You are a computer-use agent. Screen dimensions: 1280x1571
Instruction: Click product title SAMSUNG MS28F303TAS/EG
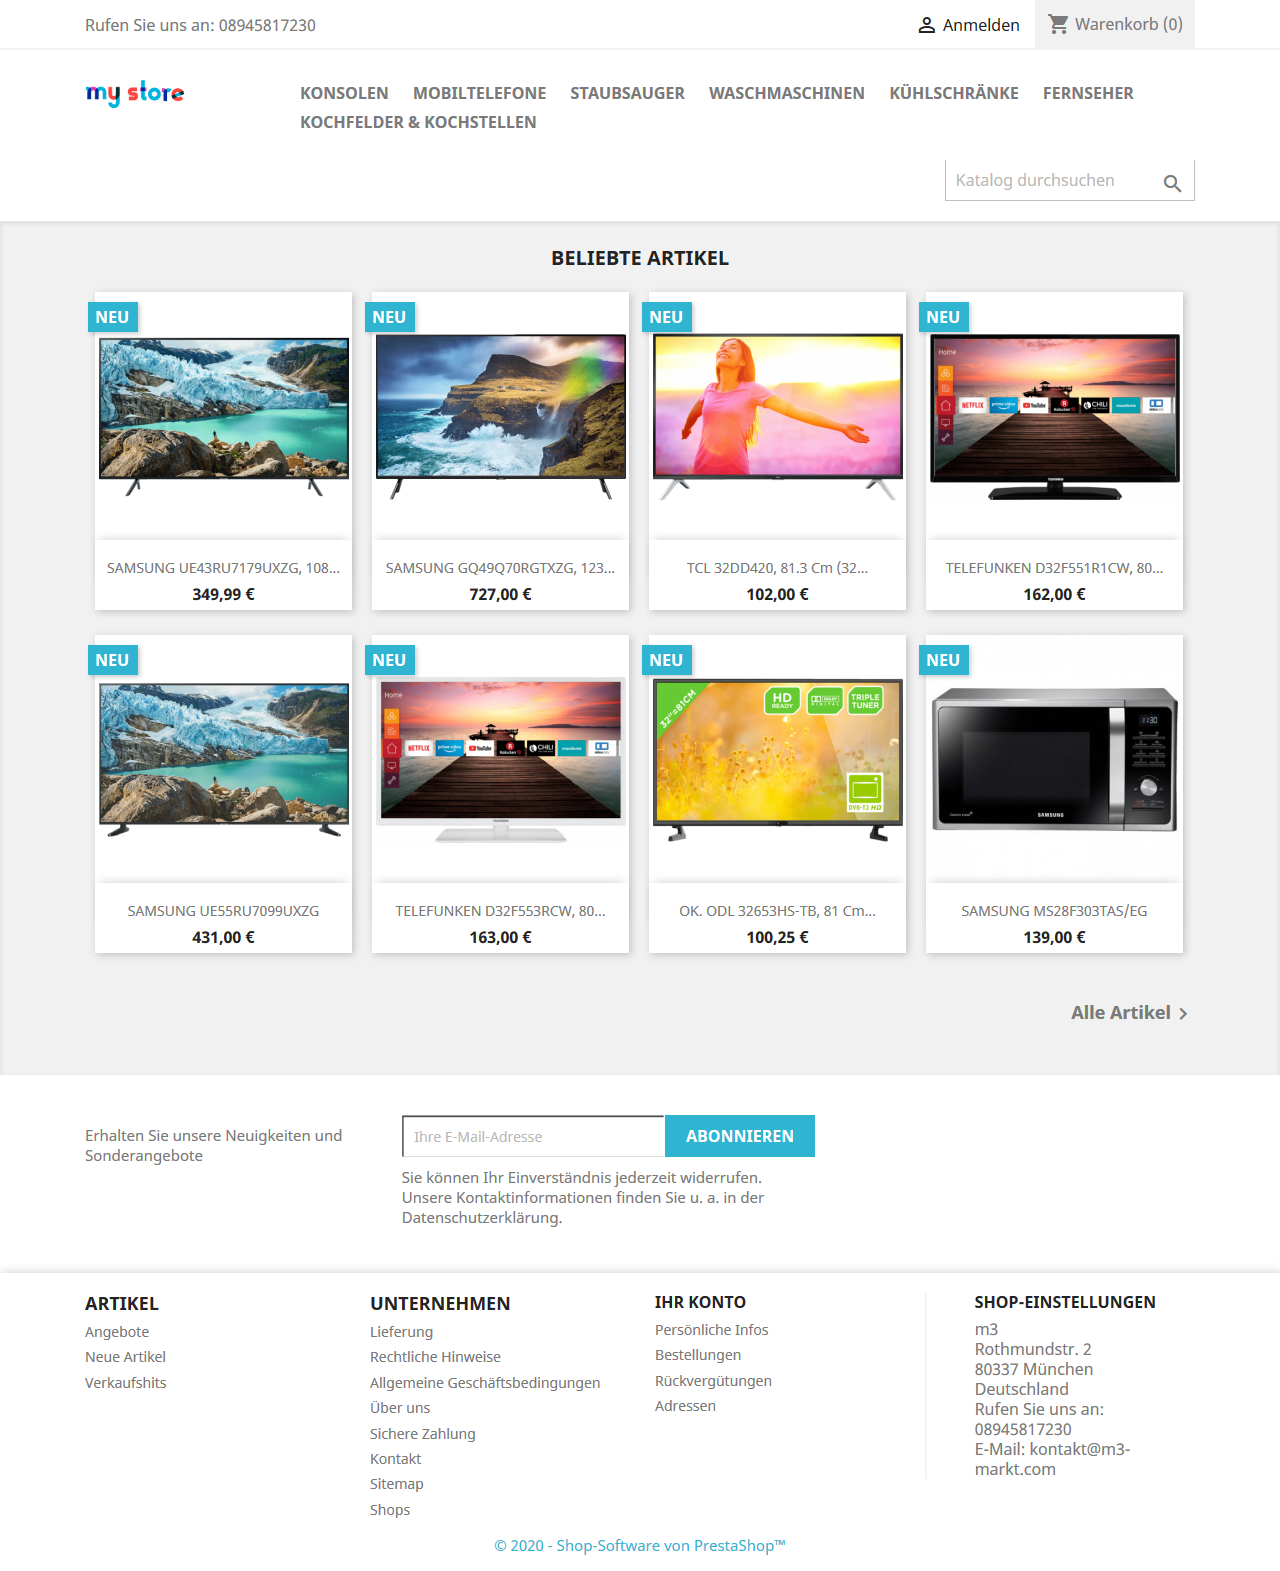click(1054, 911)
